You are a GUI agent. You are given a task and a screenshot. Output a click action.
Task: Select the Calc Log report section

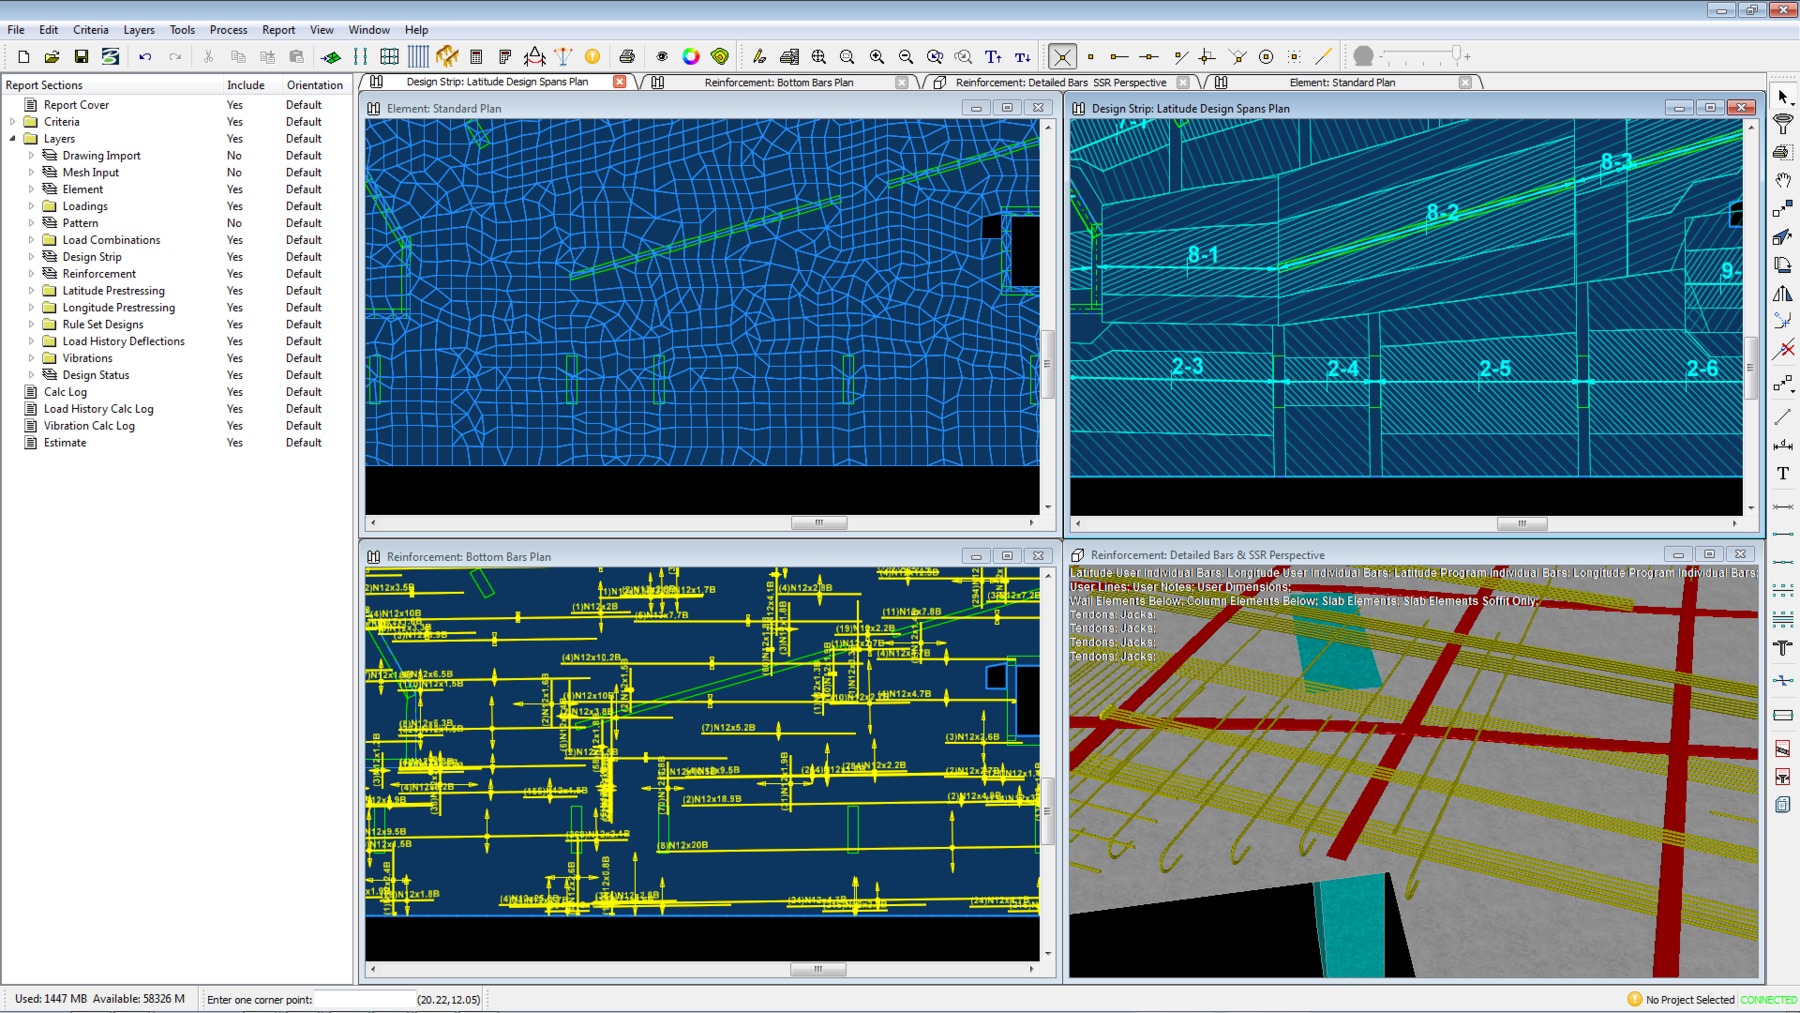pos(65,392)
